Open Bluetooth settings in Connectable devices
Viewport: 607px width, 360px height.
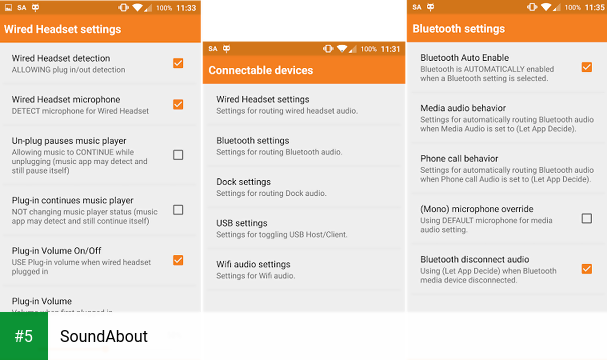(304, 146)
